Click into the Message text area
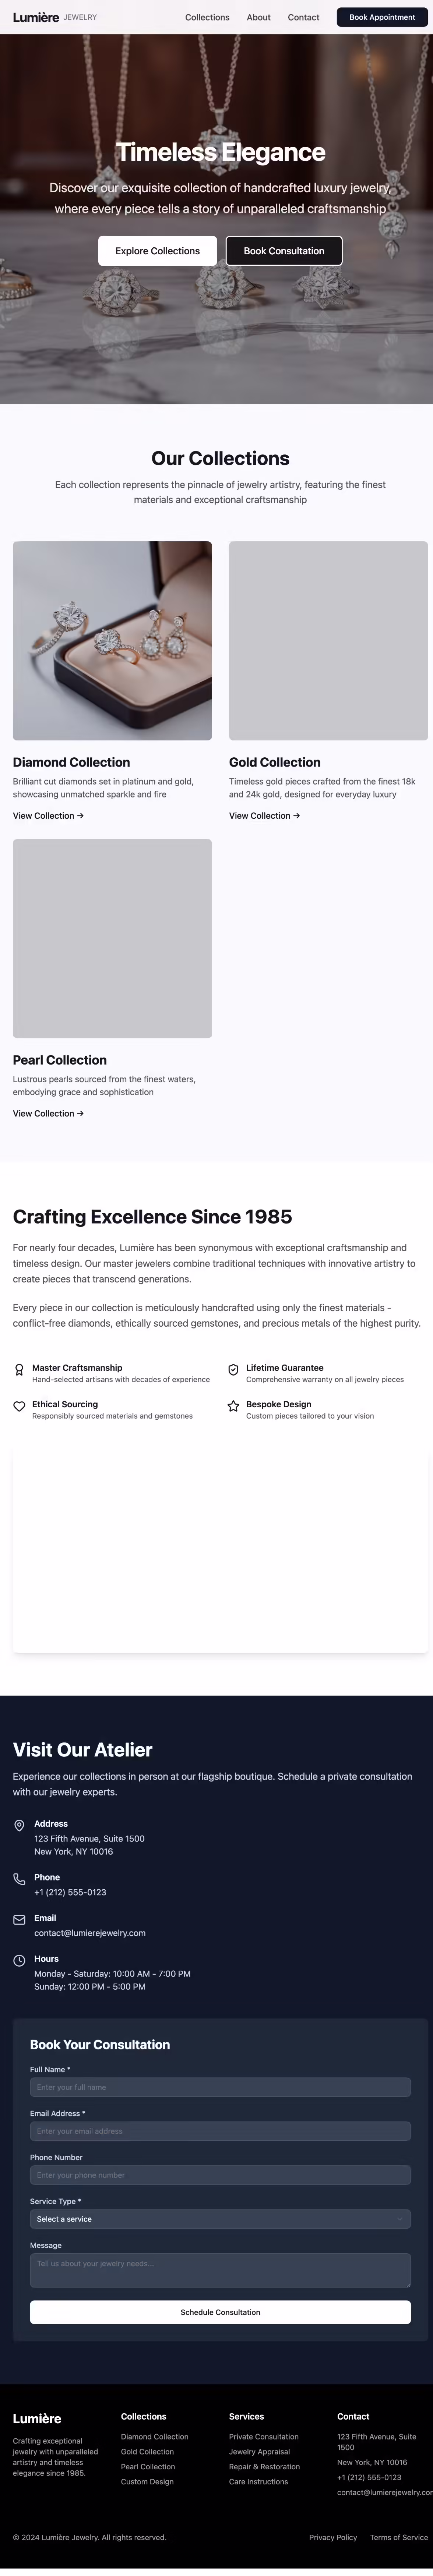Image resolution: width=433 pixels, height=2576 pixels. click(220, 2269)
